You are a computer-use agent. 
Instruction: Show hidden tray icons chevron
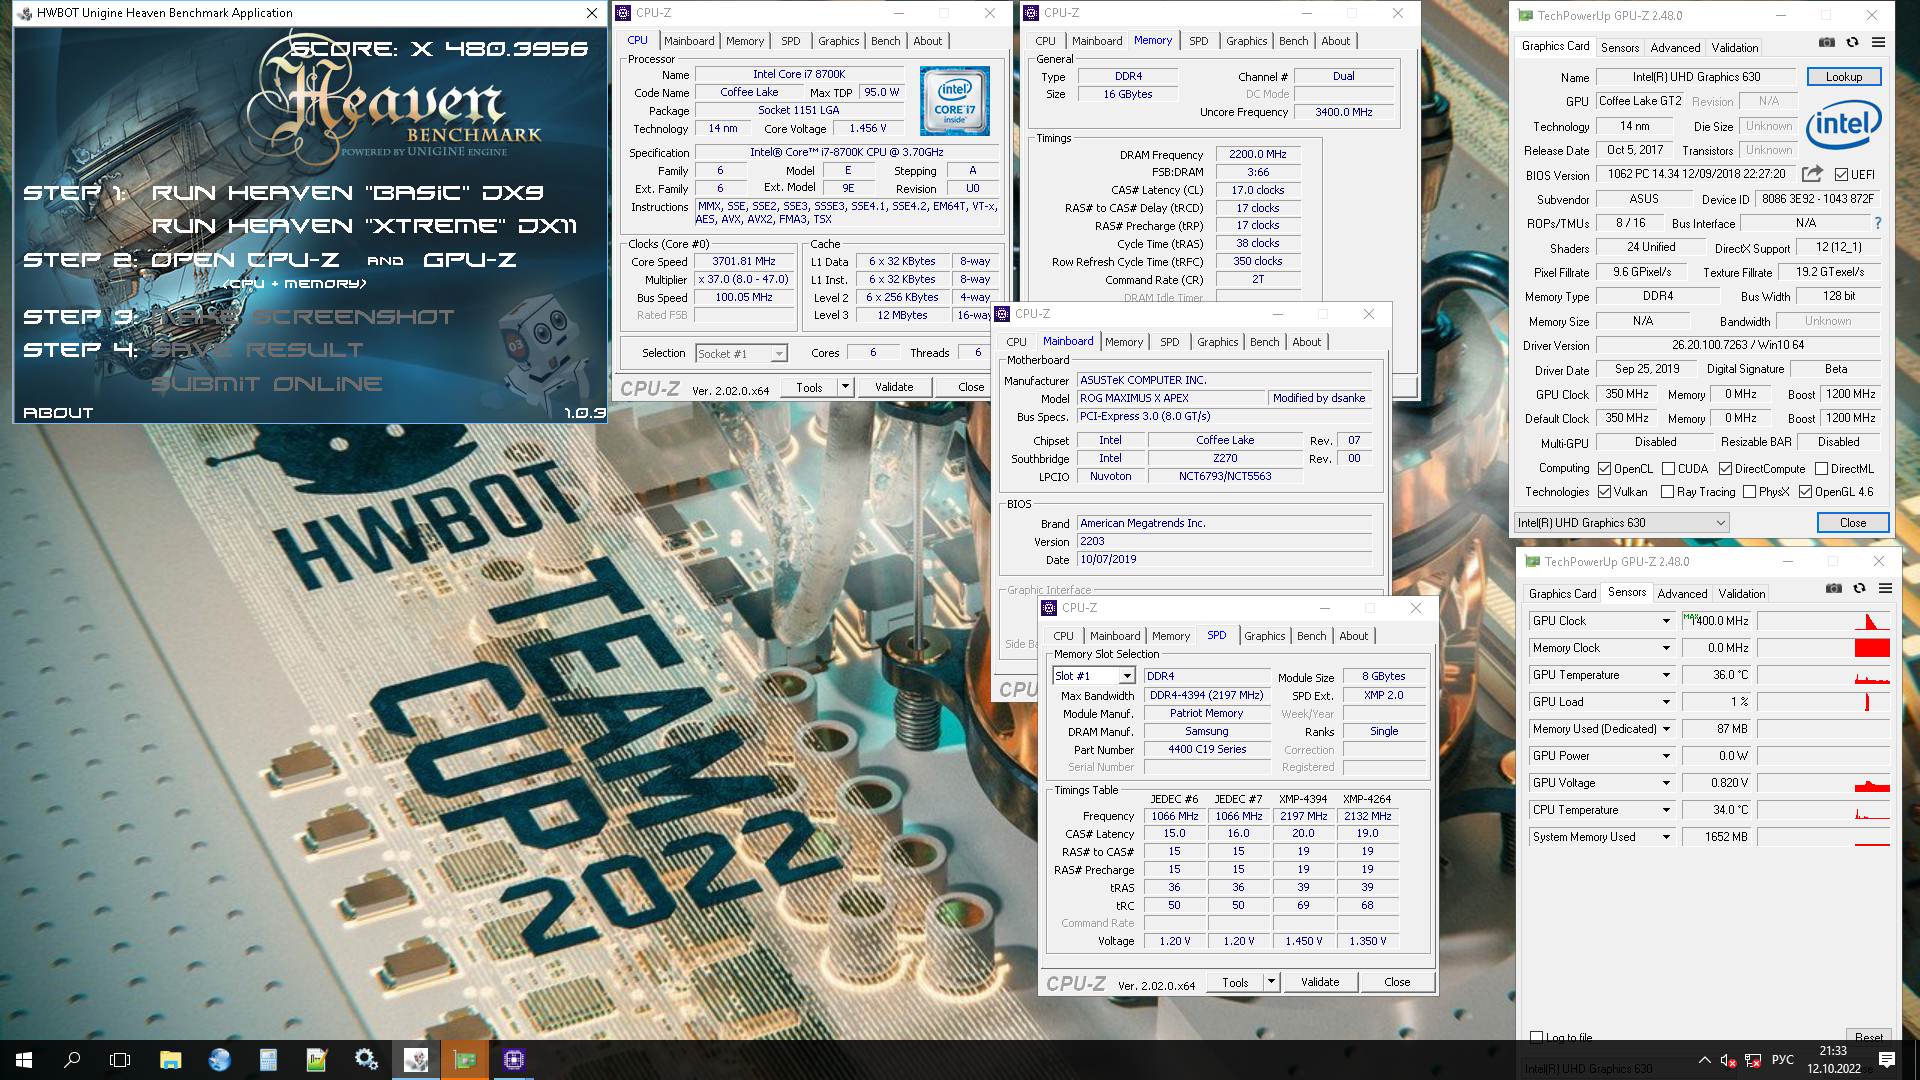[x=1704, y=1060]
